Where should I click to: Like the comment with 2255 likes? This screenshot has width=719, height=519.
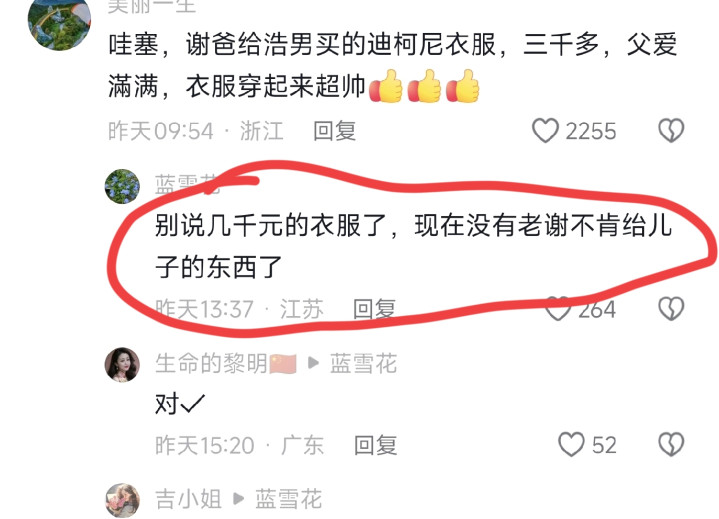pyautogui.click(x=545, y=131)
